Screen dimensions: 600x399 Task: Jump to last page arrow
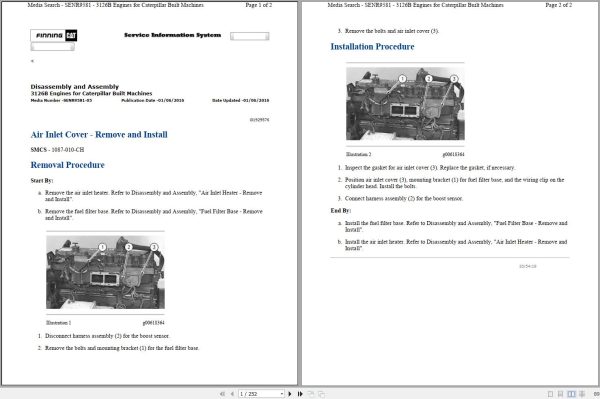point(300,394)
